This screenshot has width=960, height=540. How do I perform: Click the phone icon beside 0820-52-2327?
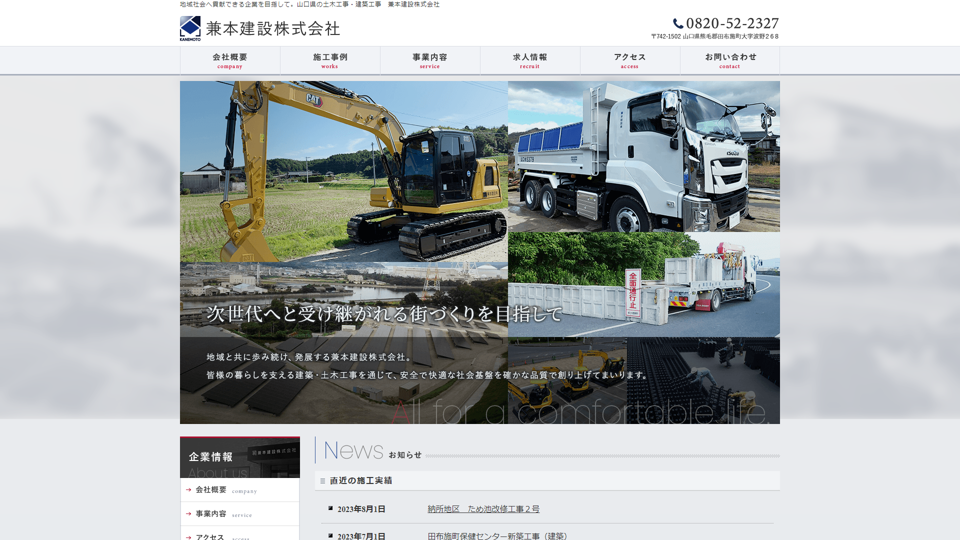[x=678, y=24]
